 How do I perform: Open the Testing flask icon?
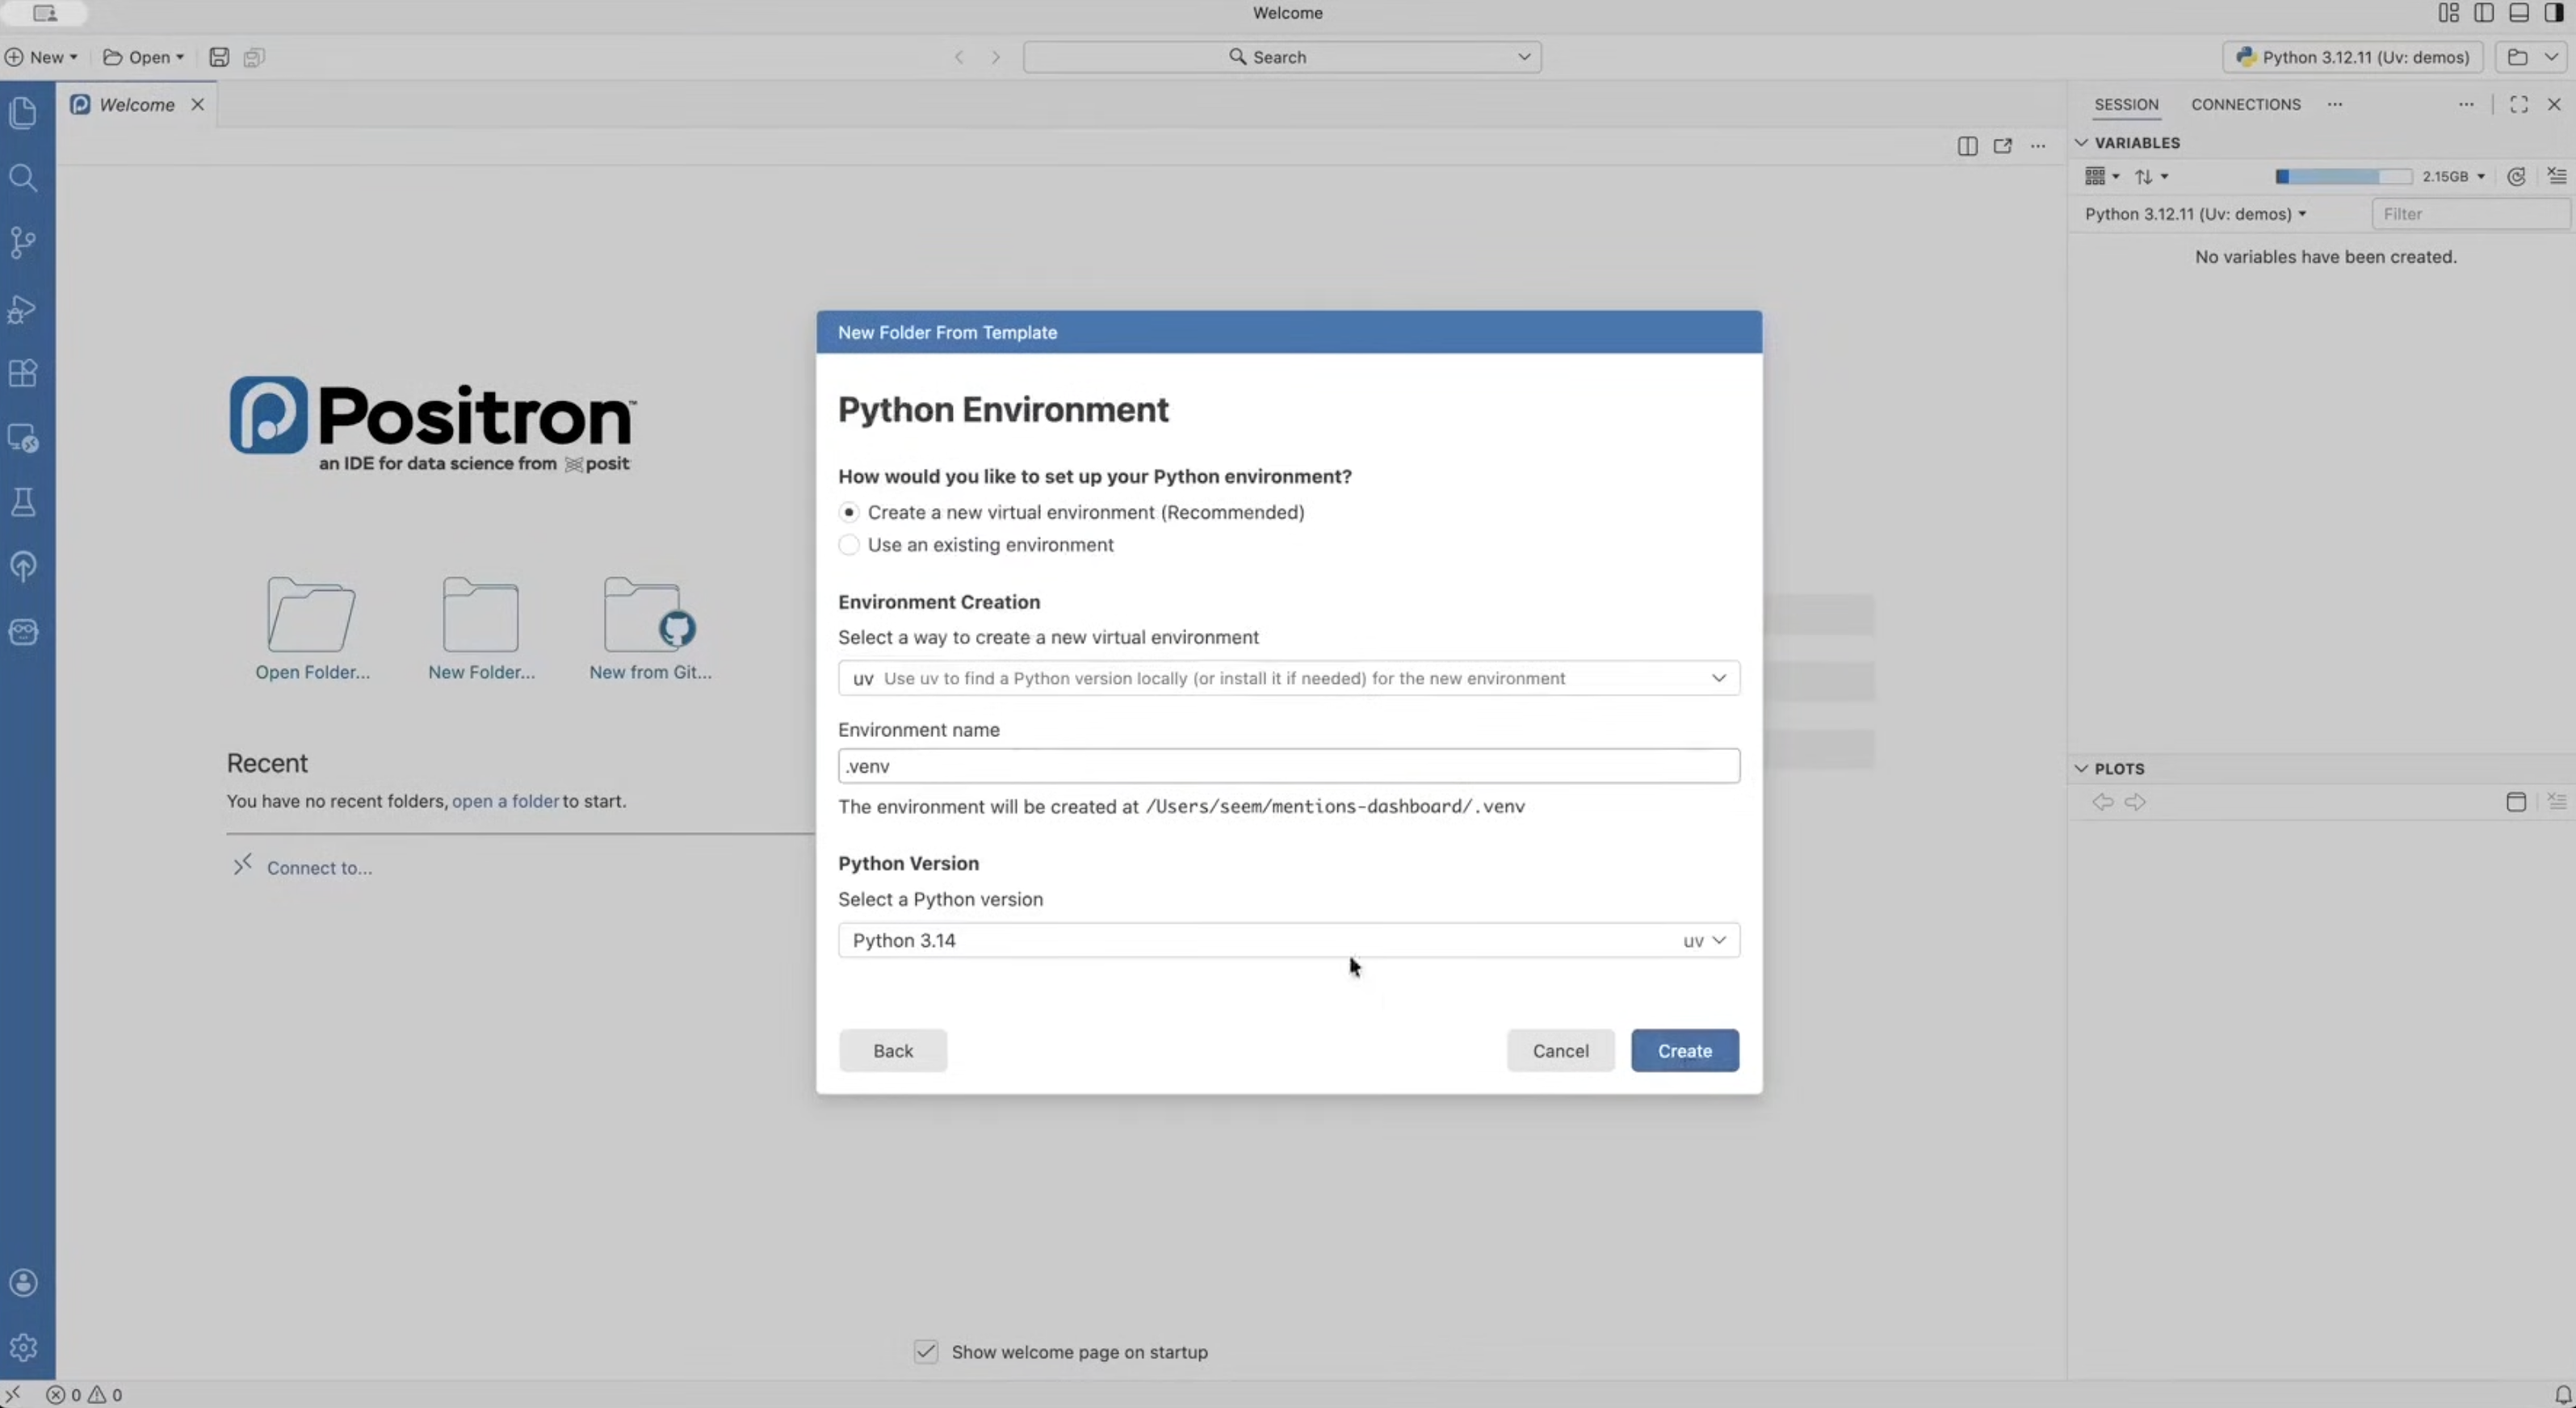click(23, 502)
